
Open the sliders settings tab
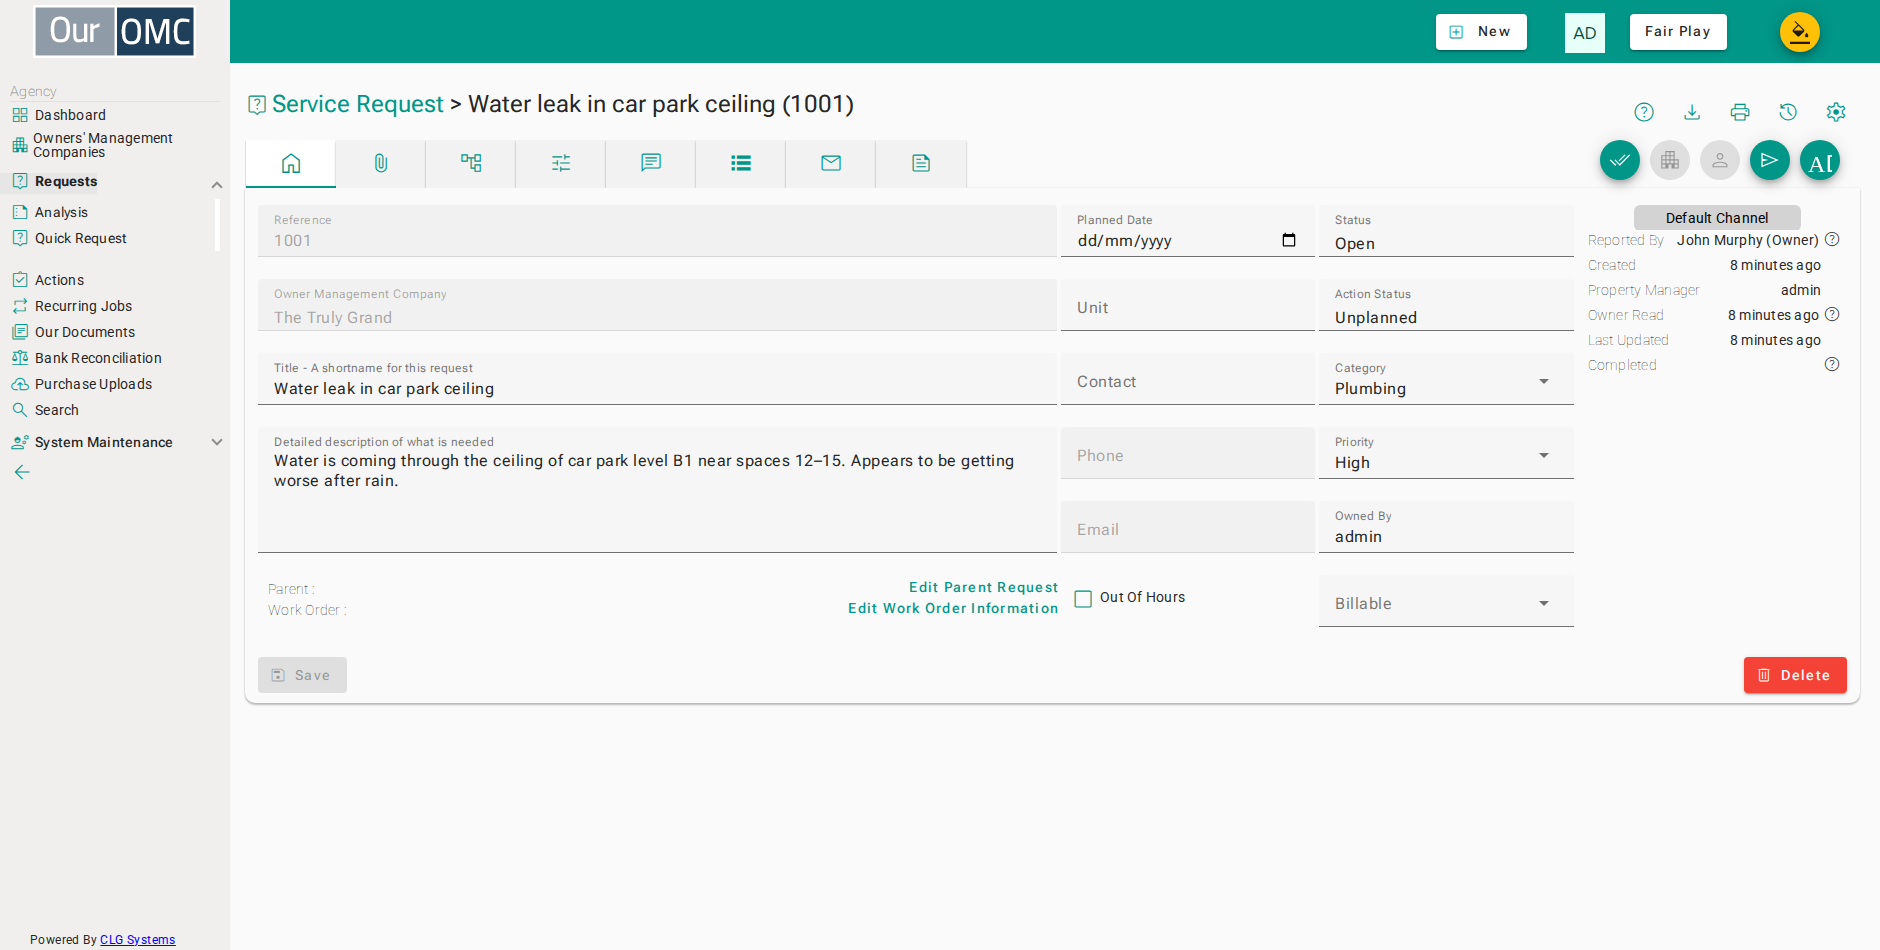561,163
